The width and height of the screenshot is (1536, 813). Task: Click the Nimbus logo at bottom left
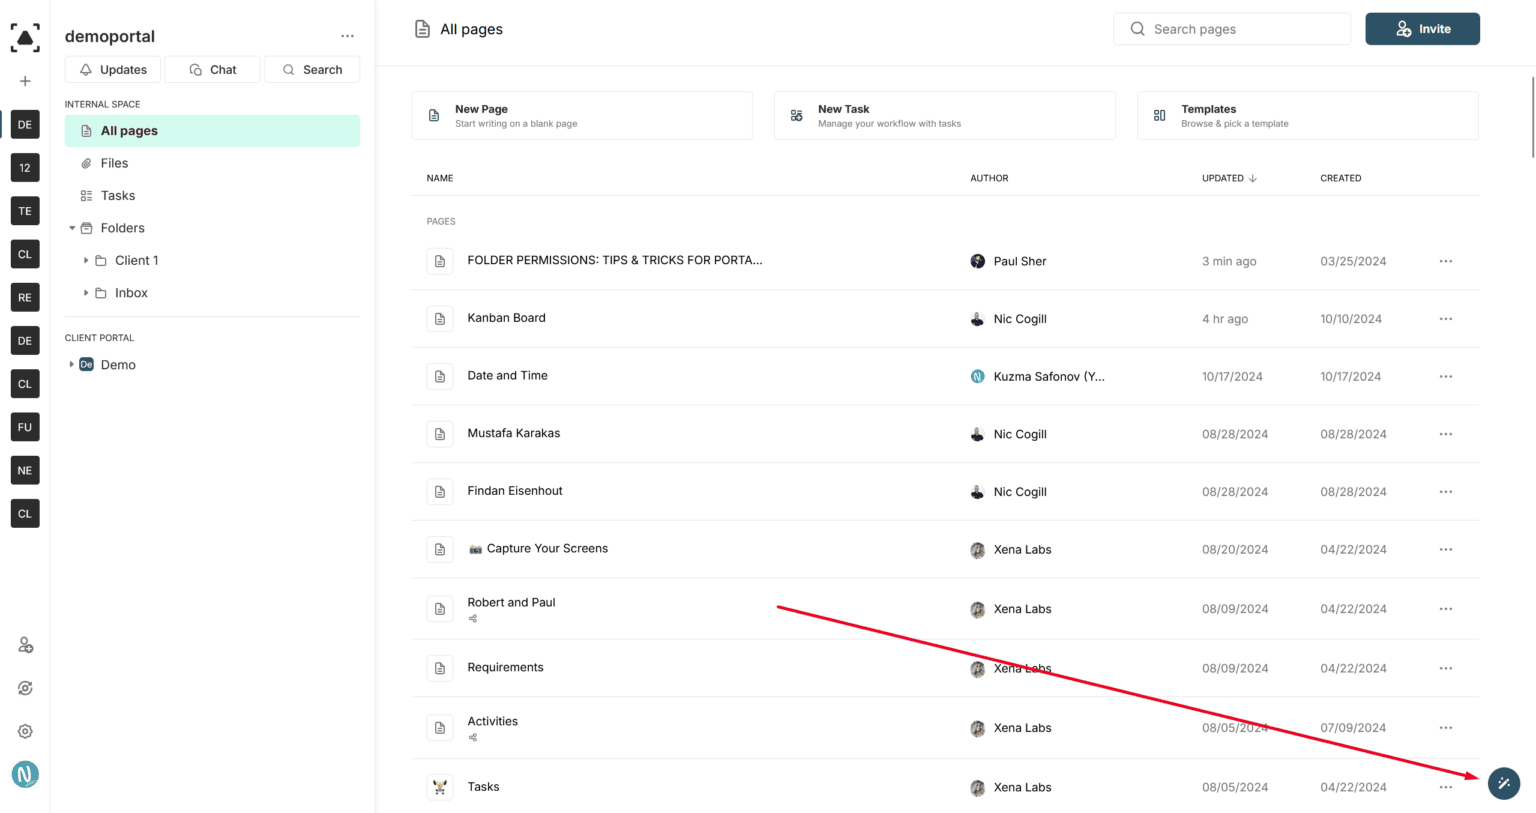(24, 774)
